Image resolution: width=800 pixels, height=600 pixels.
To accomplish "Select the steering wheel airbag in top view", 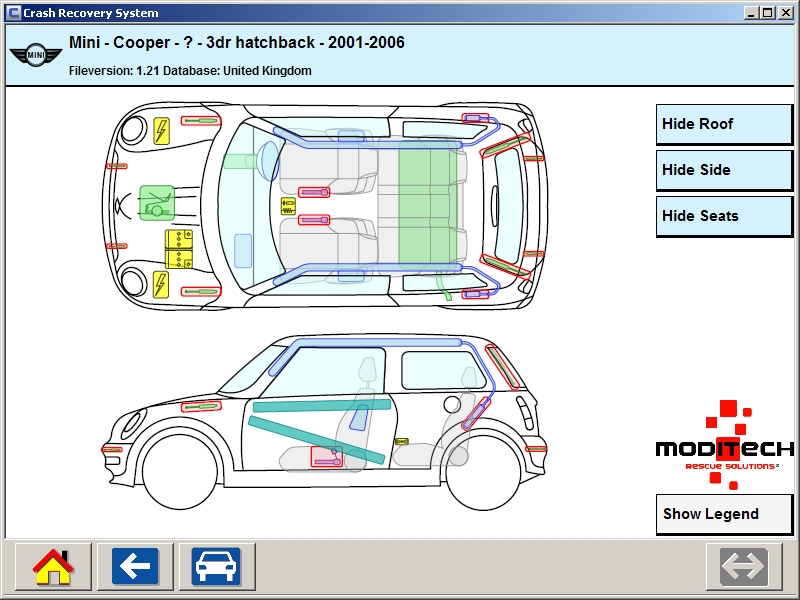I will tap(268, 159).
